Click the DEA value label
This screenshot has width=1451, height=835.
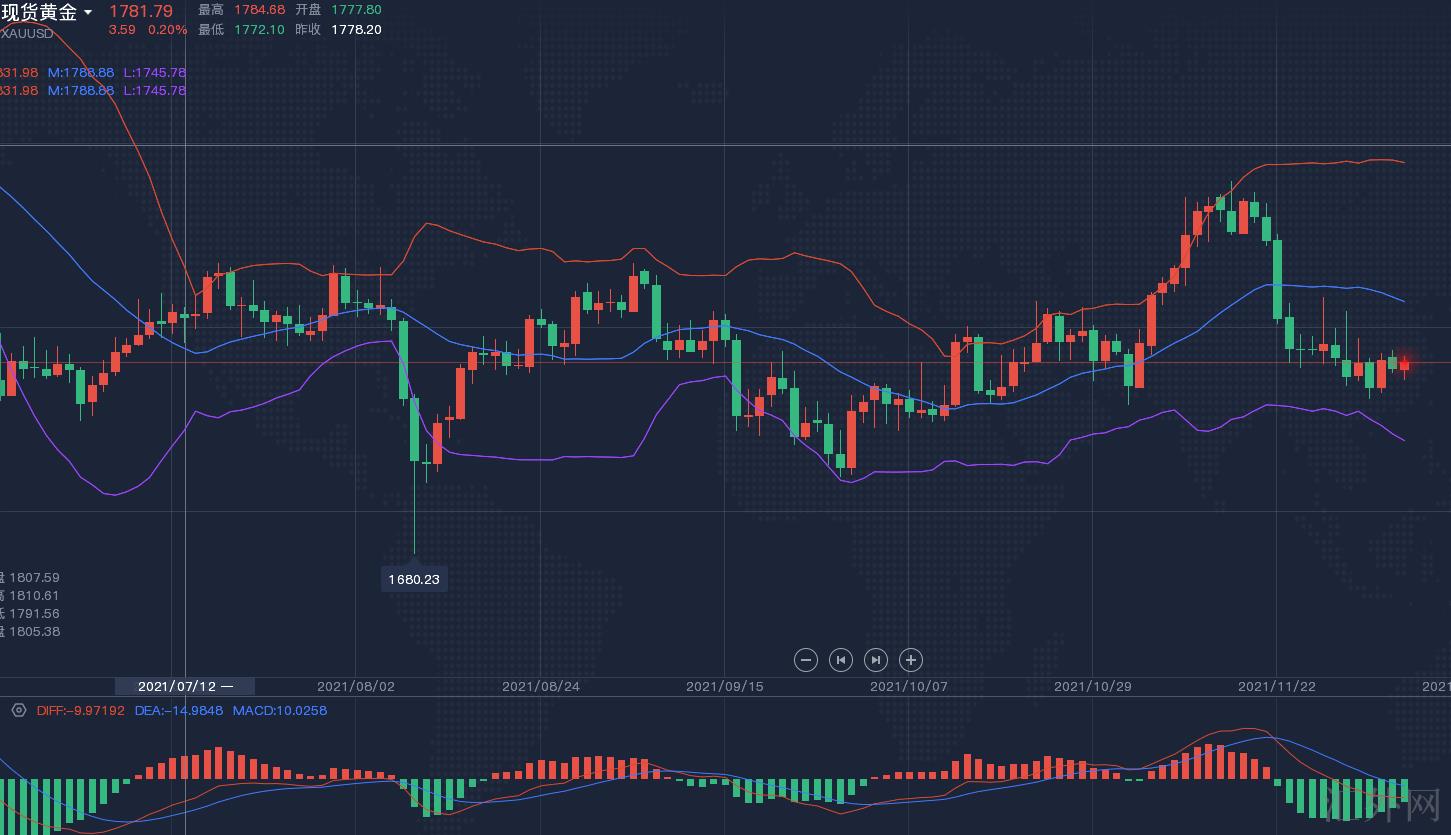click(180, 710)
